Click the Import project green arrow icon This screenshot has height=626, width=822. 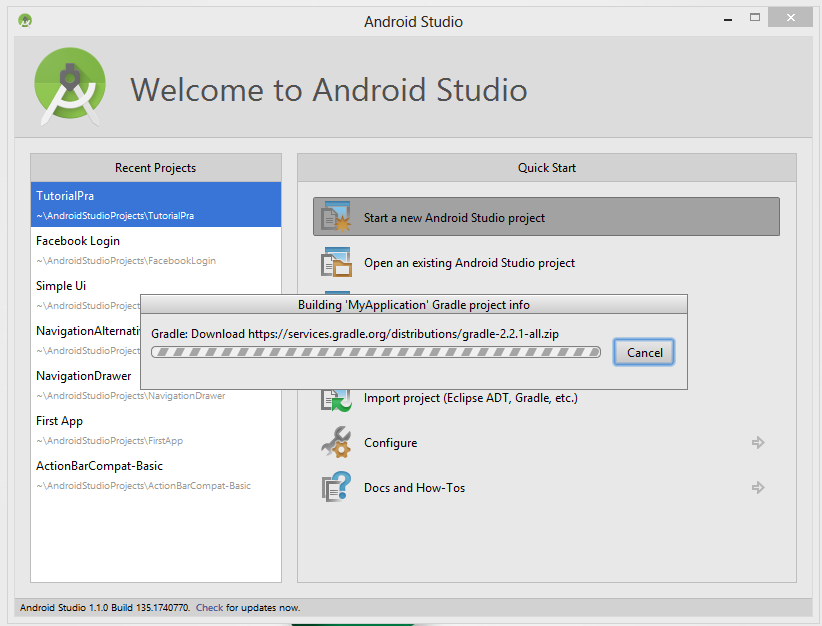[336, 401]
